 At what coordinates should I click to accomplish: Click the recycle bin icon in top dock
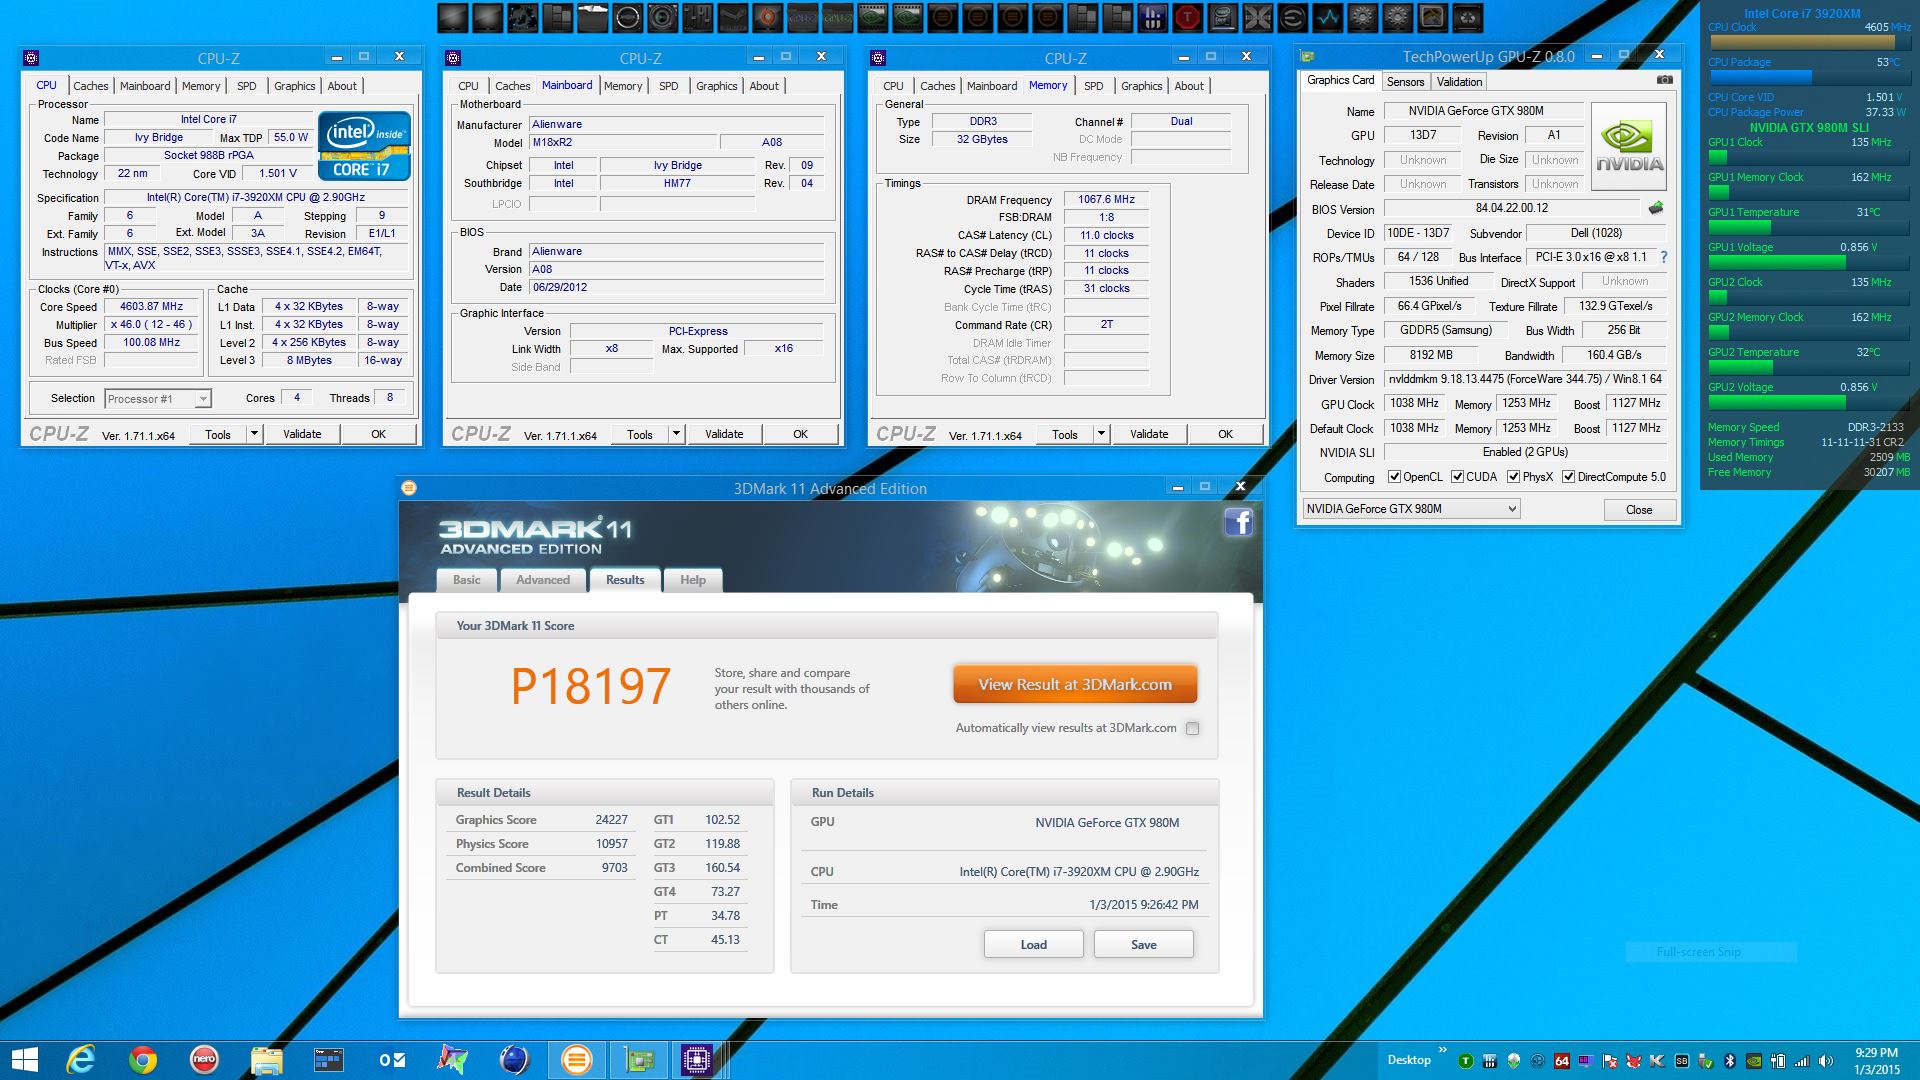(1467, 17)
